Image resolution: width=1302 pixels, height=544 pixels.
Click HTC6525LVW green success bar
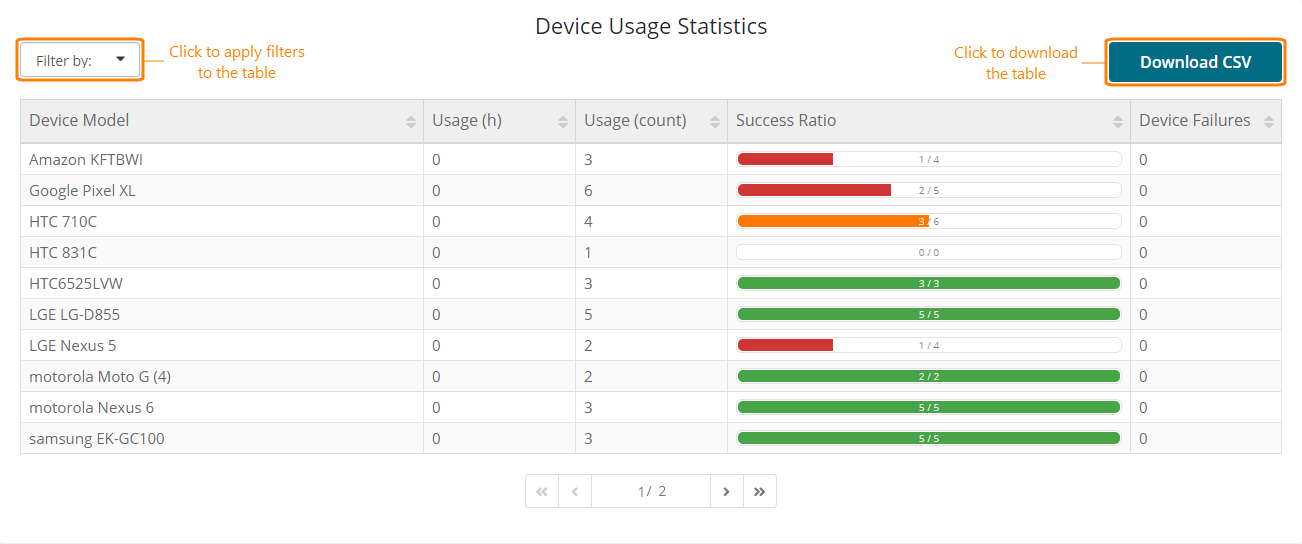click(x=928, y=283)
